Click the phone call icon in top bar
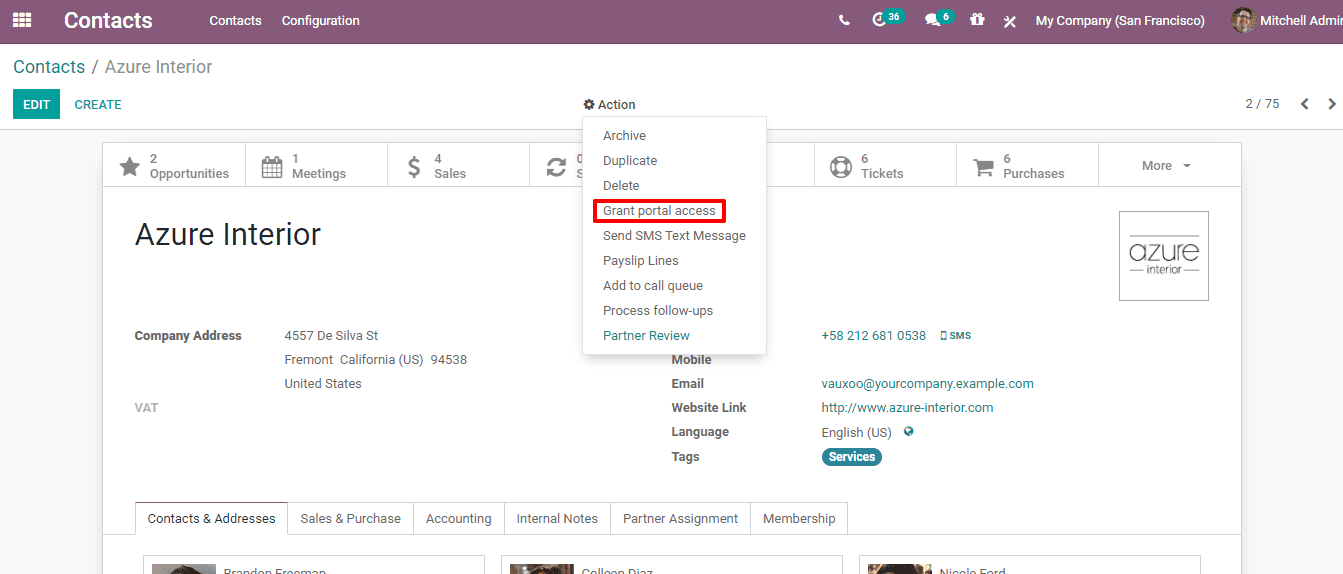The height and width of the screenshot is (574, 1343). [844, 20]
